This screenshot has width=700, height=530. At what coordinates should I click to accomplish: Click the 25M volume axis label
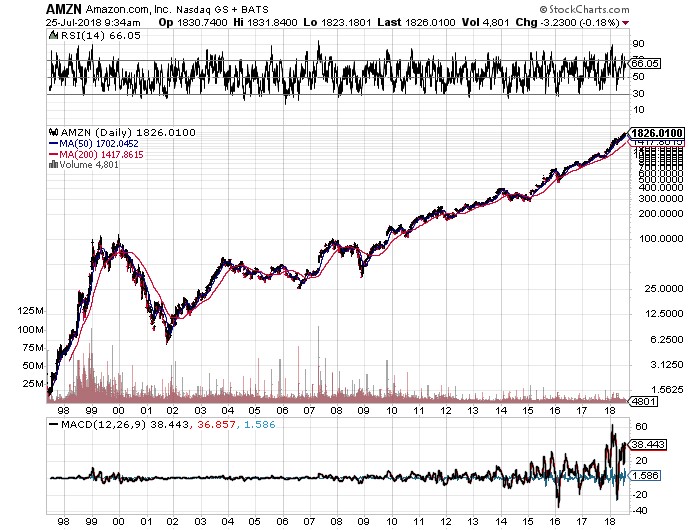[x=33, y=384]
